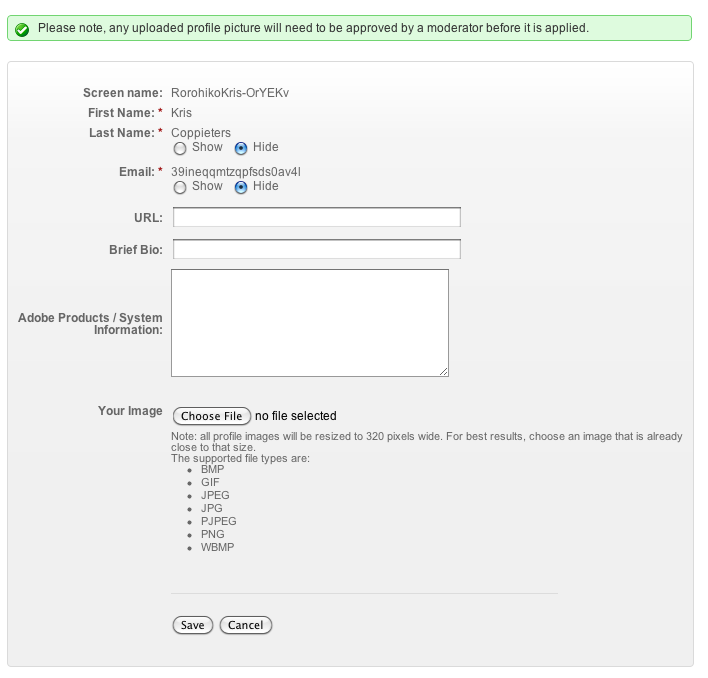Save the profile changes
This screenshot has height=678, width=708.
(x=193, y=625)
